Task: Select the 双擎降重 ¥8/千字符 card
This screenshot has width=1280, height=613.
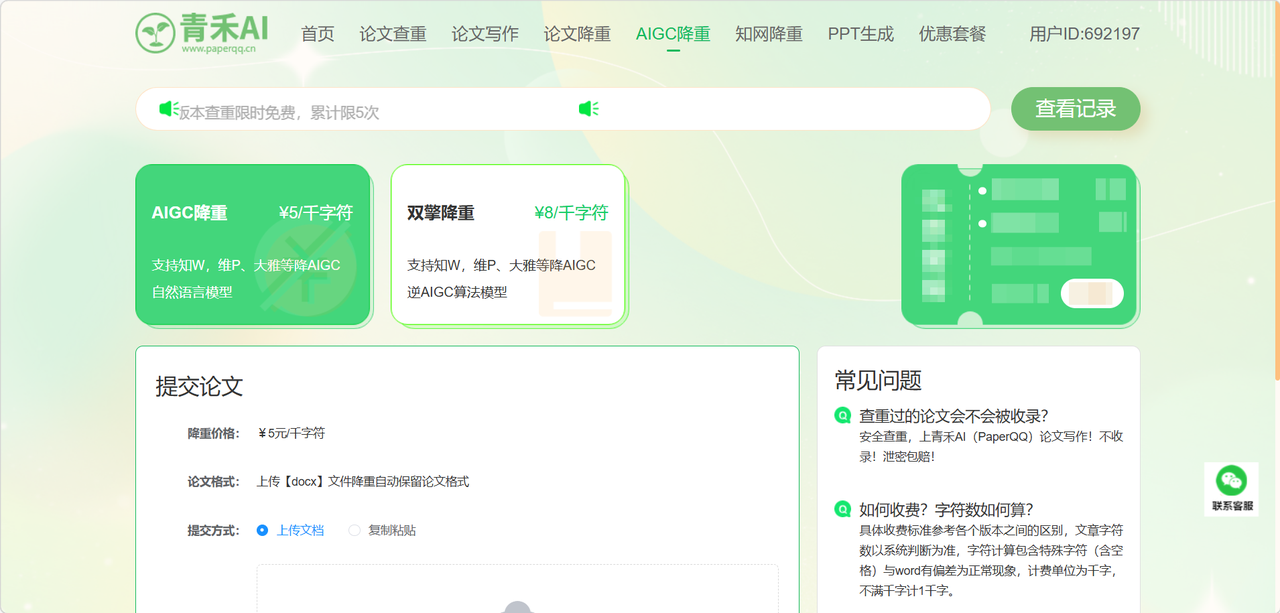Action: coord(508,245)
